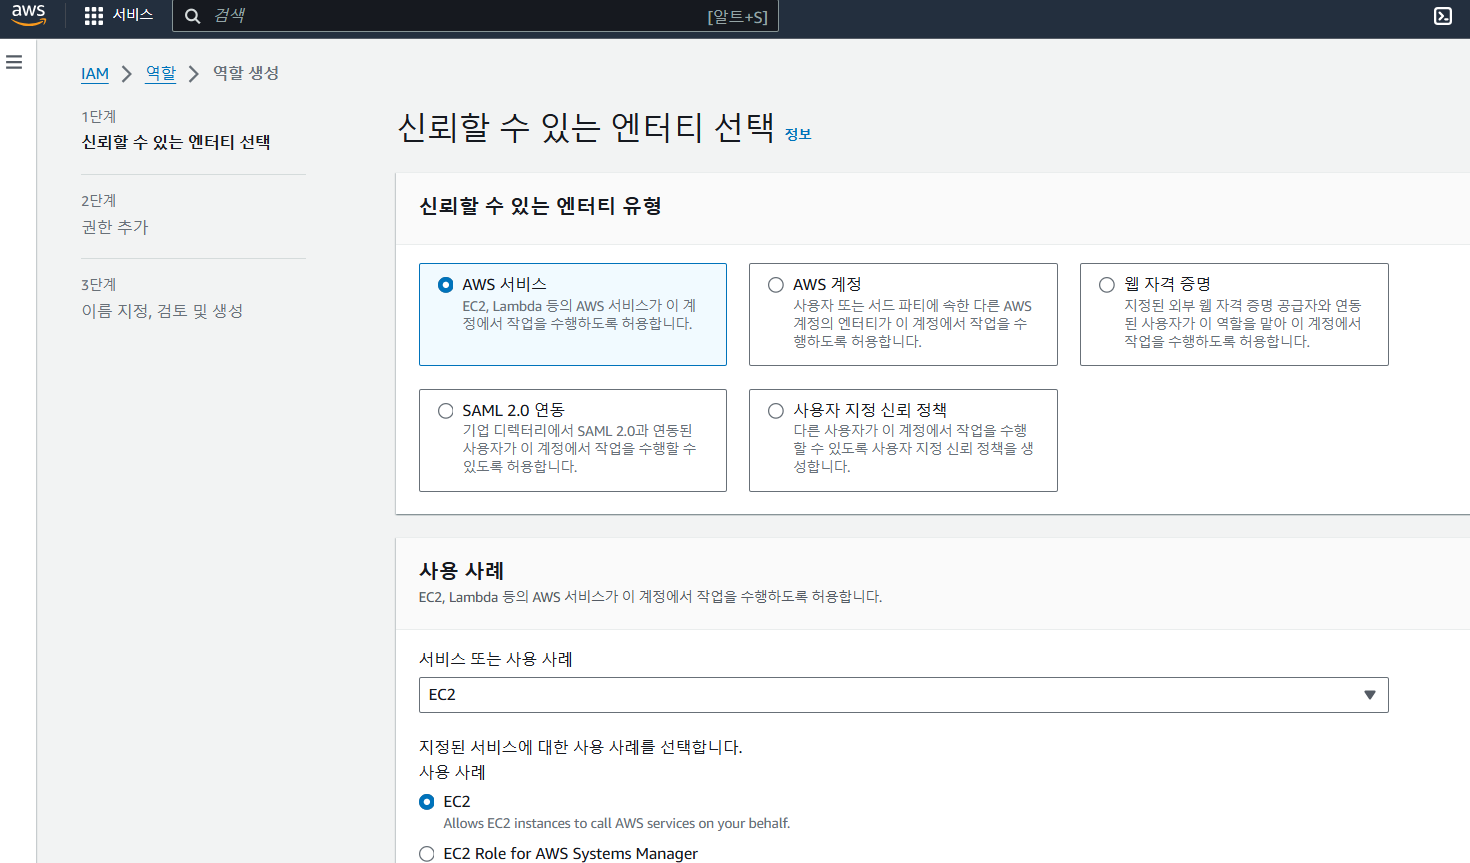Select the 웹 자격 증명 radio option

[1107, 285]
